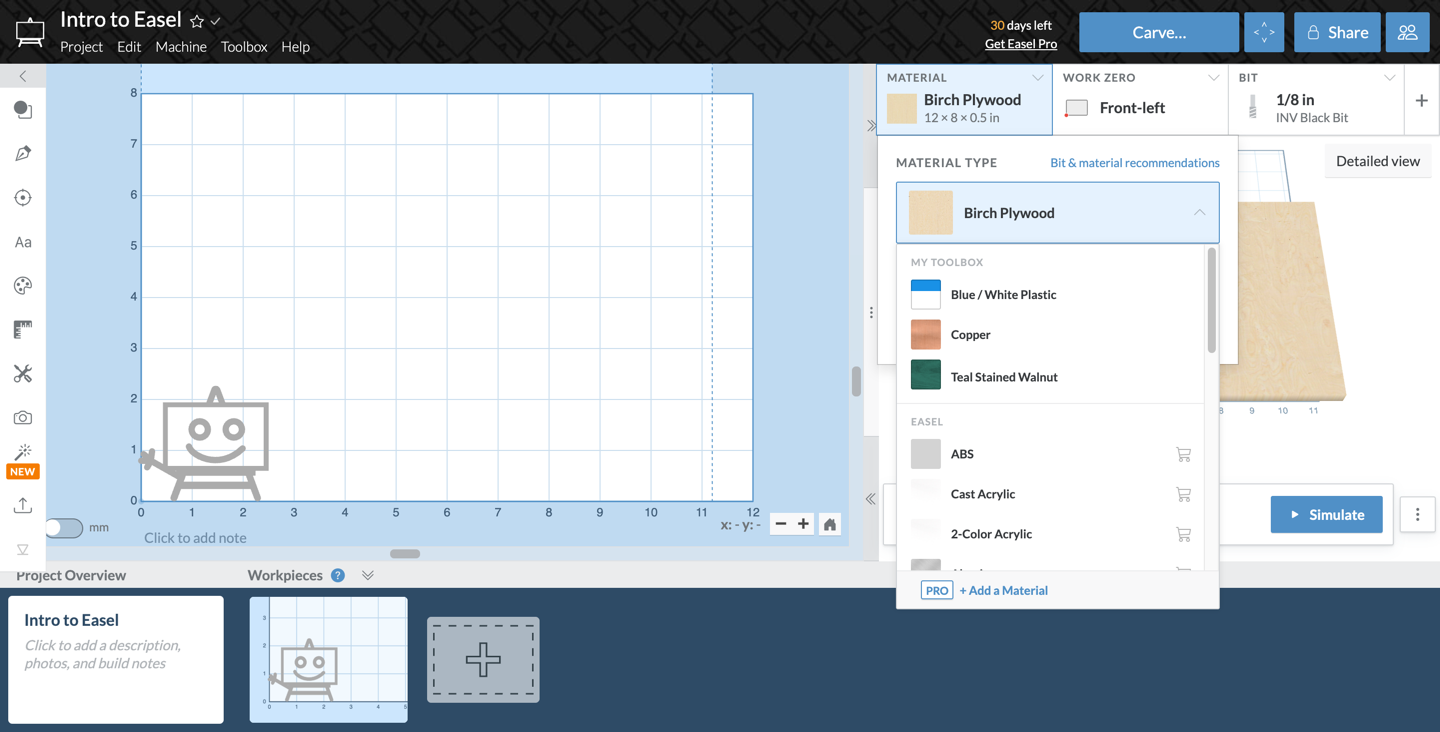This screenshot has height=732, width=1440.
Task: Select the Pen drawing tool
Action: pos(22,154)
